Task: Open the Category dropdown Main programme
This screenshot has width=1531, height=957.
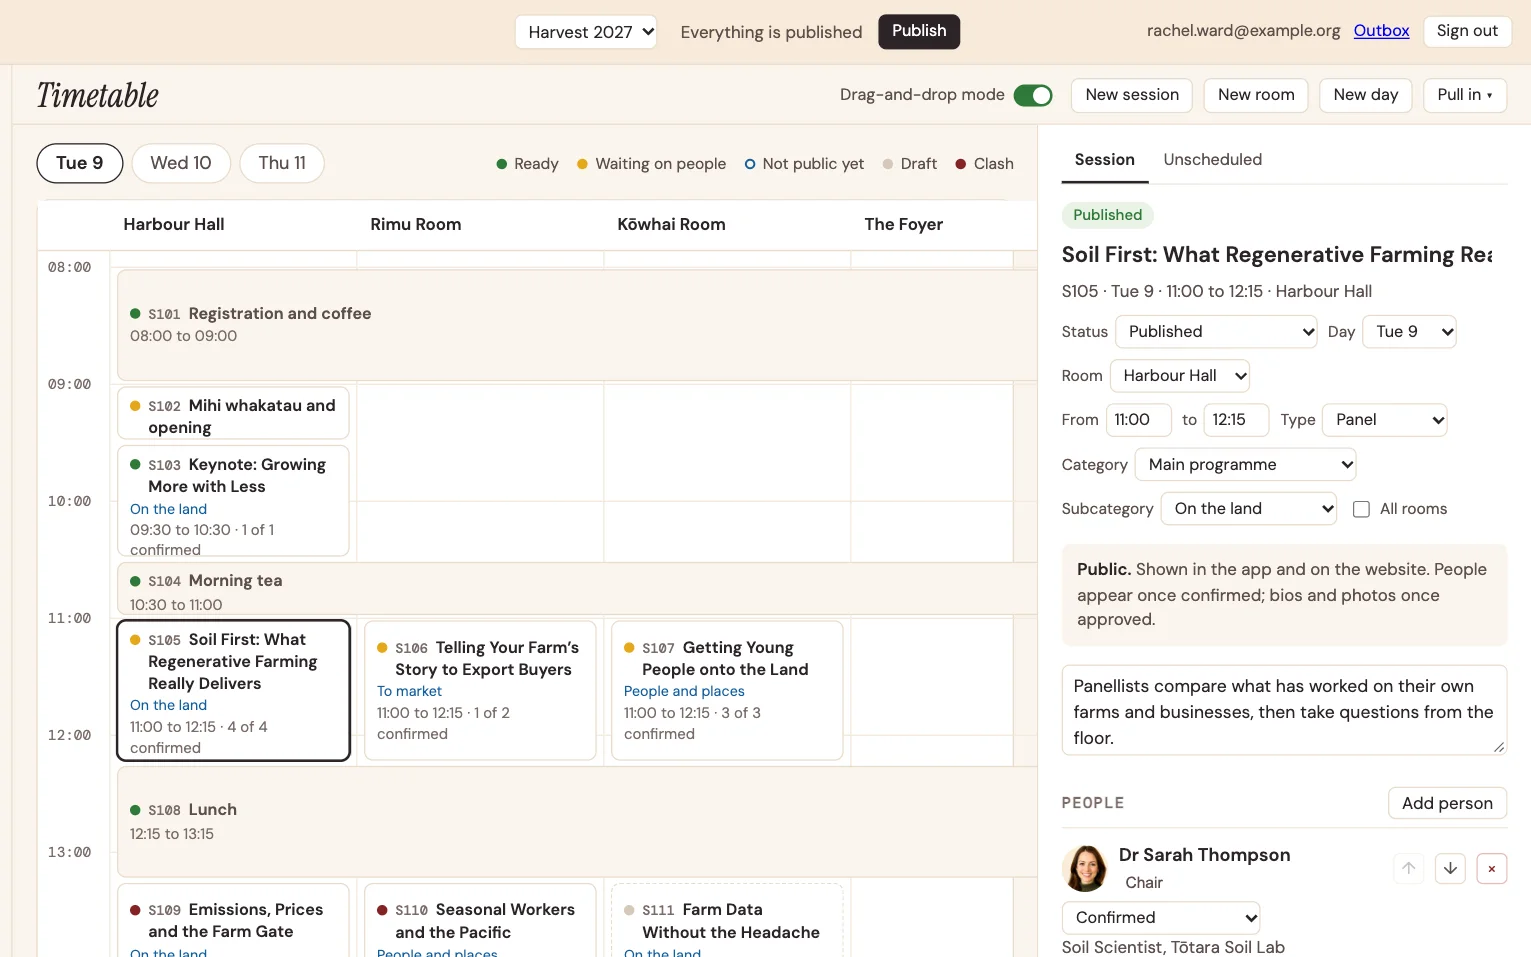Action: point(1245,464)
